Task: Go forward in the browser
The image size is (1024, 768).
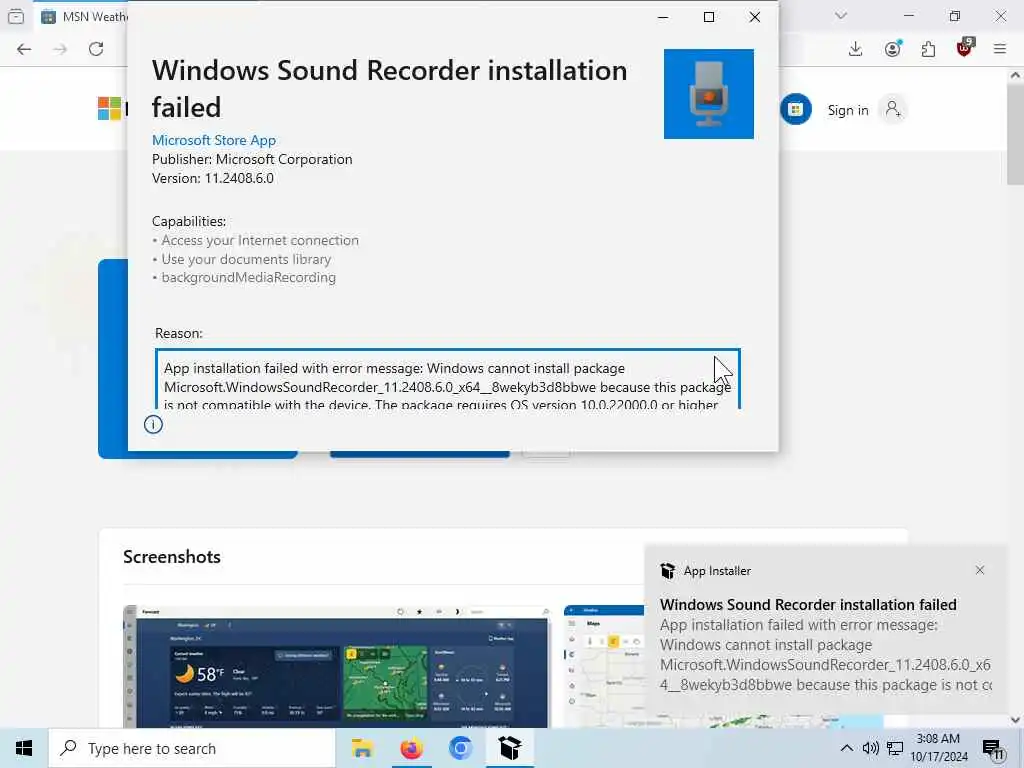Action: 60,49
